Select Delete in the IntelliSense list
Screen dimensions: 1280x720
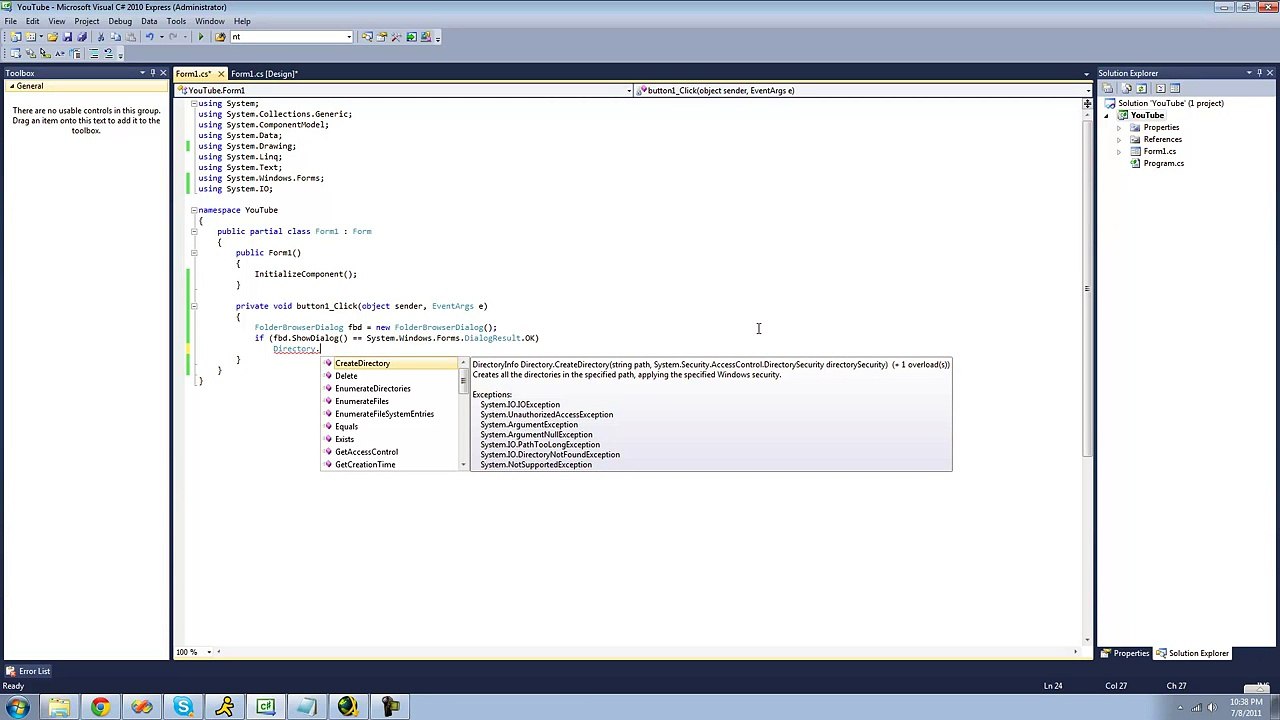click(x=392, y=376)
